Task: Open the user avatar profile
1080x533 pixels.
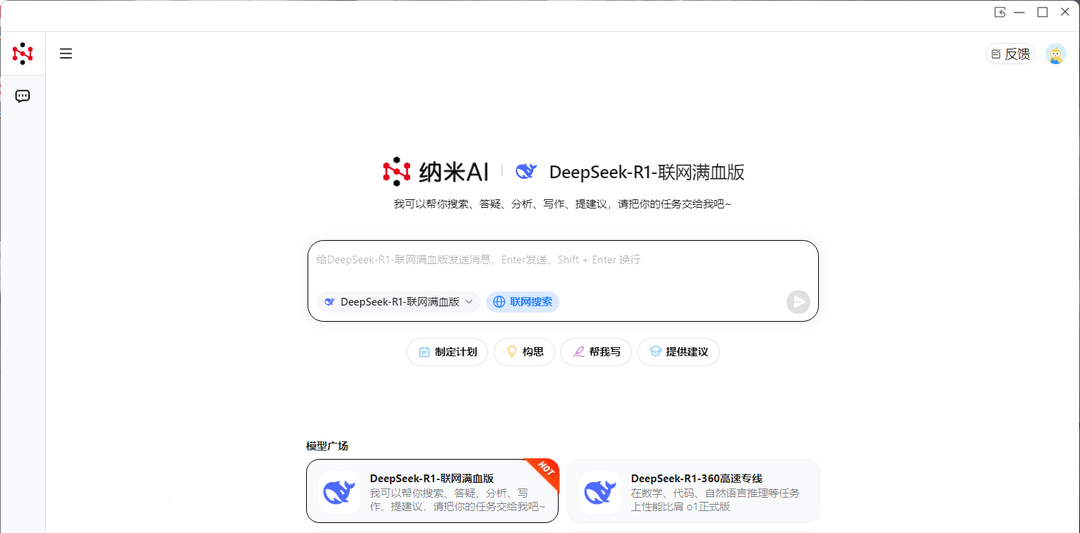Action: click(1055, 54)
